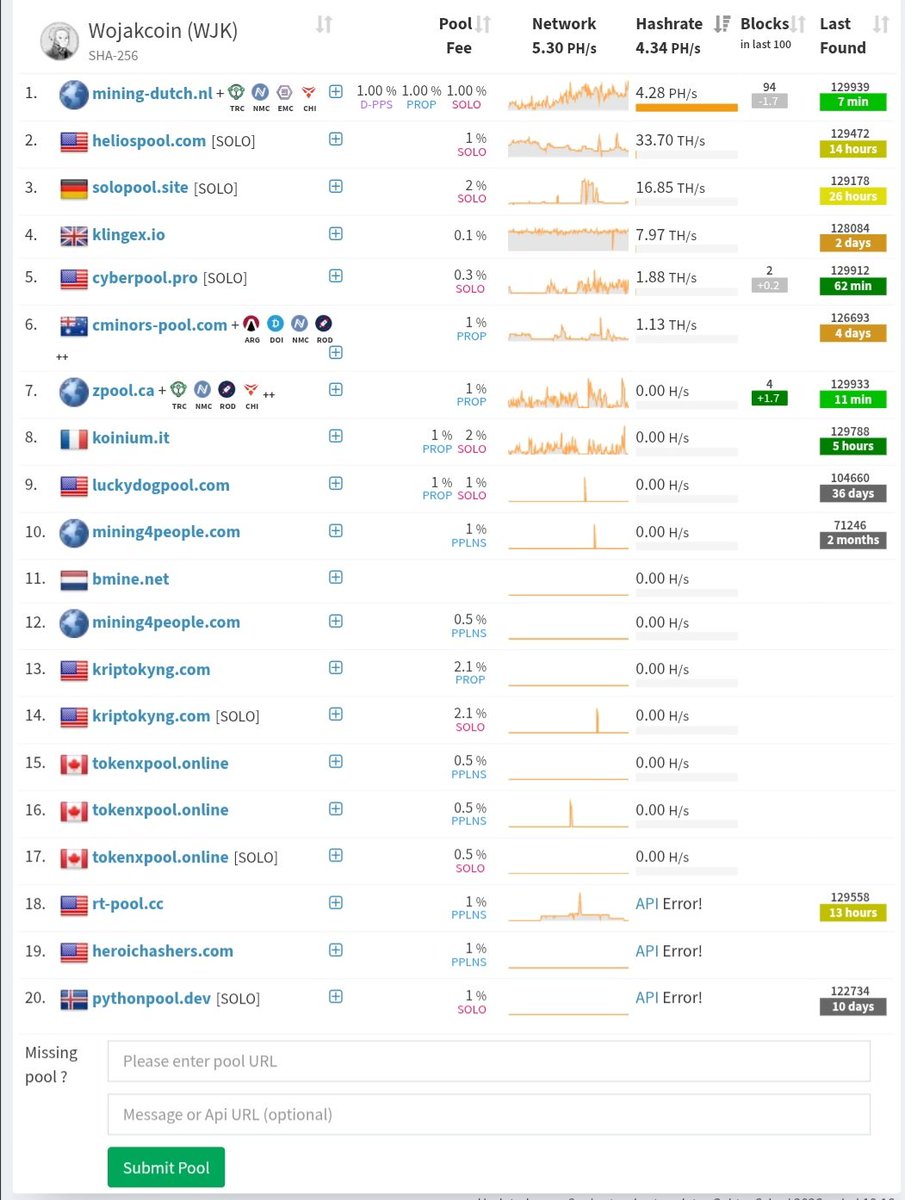Click the '10 days' last found badge
Viewport: 905px width, 1200px height.
coord(852,1007)
